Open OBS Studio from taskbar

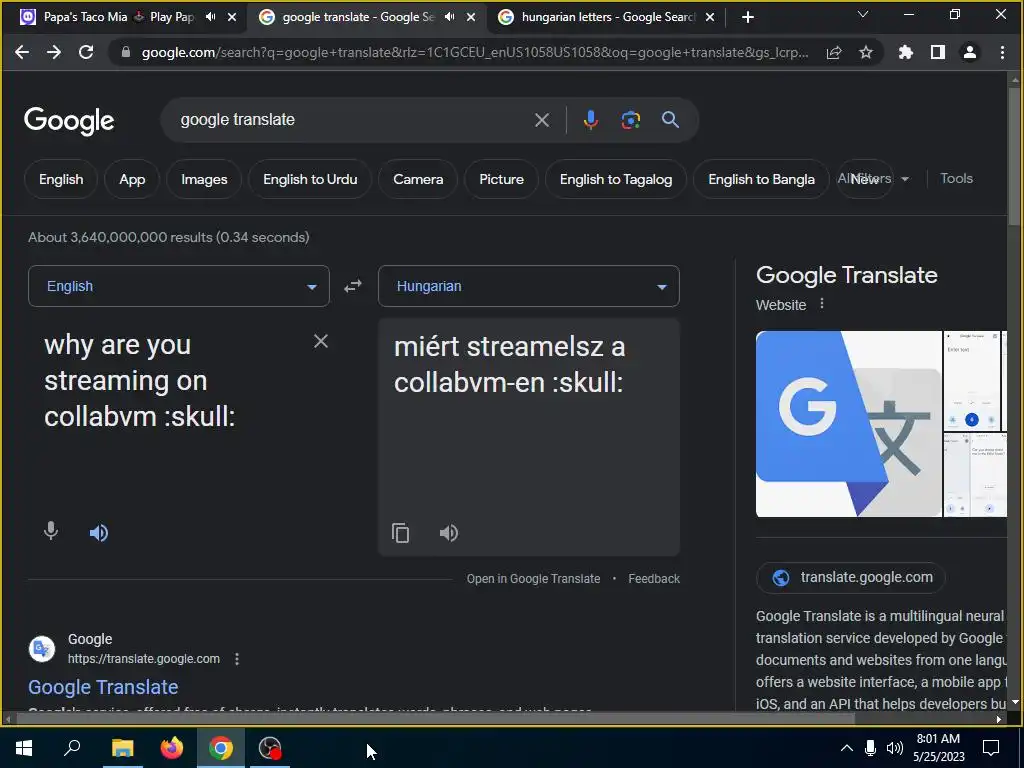pyautogui.click(x=270, y=748)
